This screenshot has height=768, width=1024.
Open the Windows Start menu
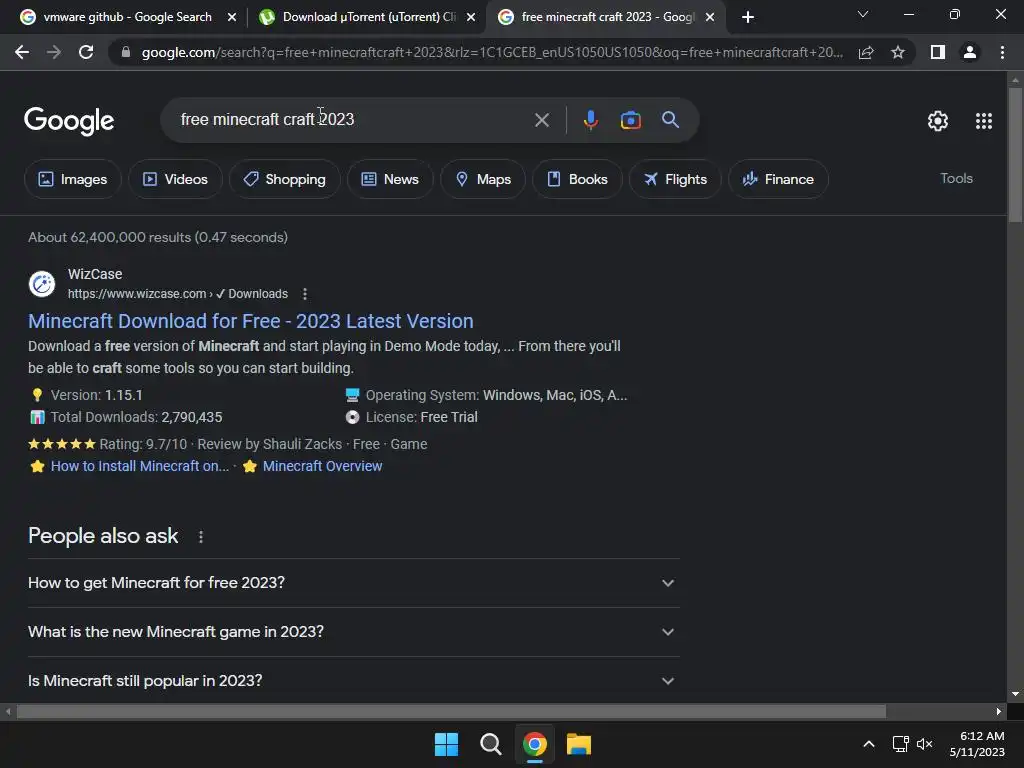(447, 744)
